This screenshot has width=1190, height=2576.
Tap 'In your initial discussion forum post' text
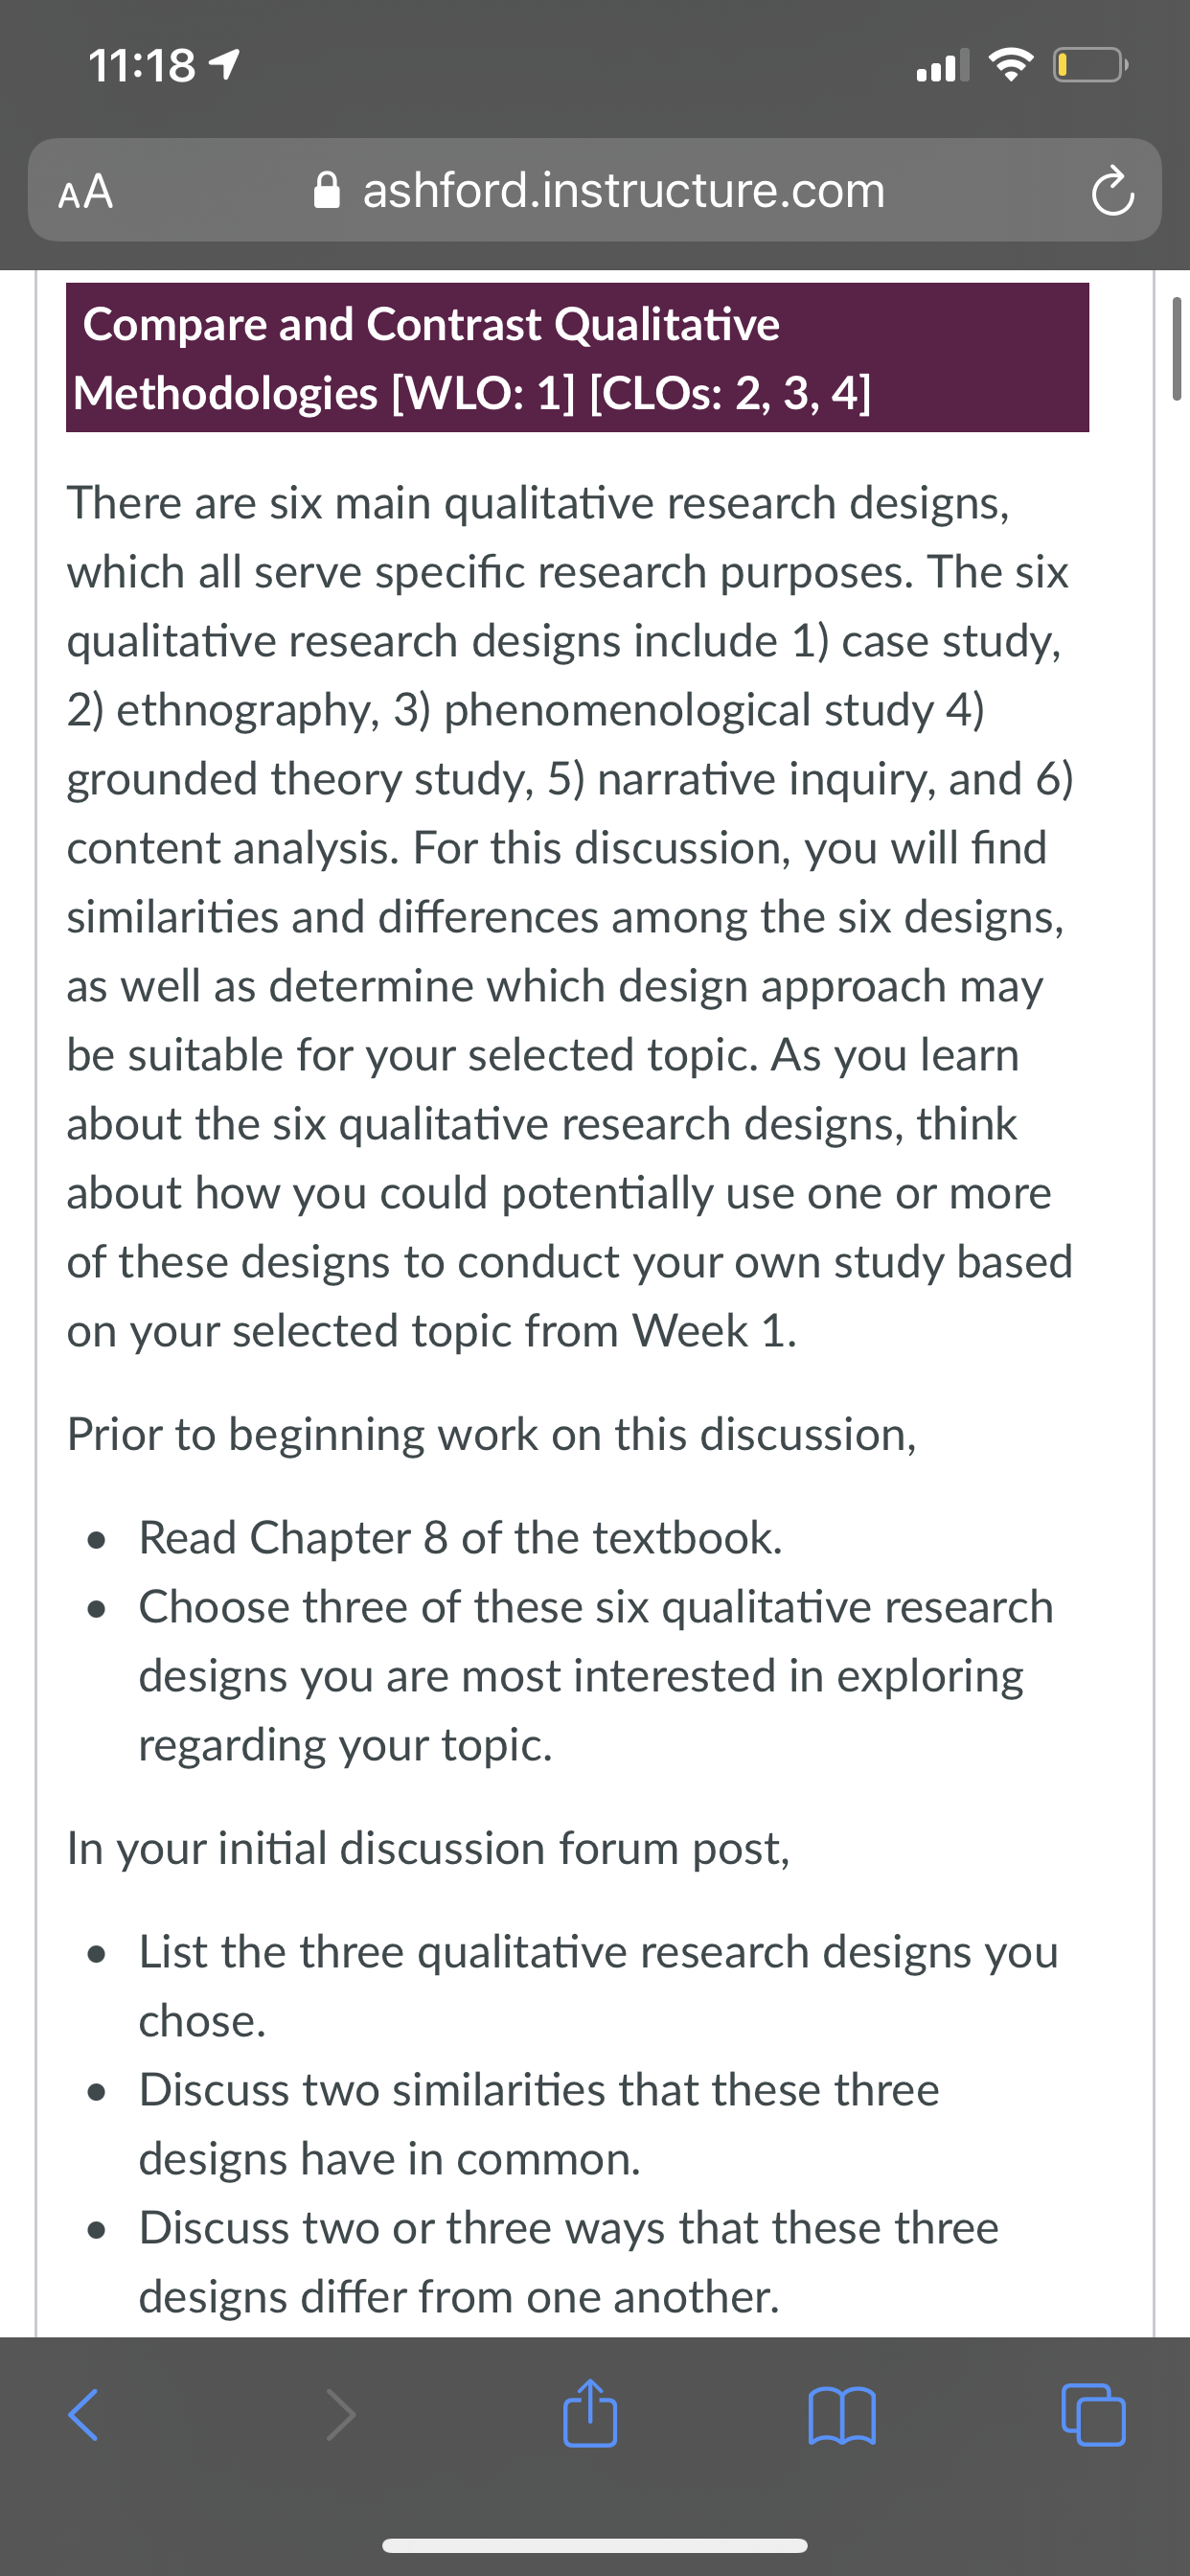coord(428,1849)
